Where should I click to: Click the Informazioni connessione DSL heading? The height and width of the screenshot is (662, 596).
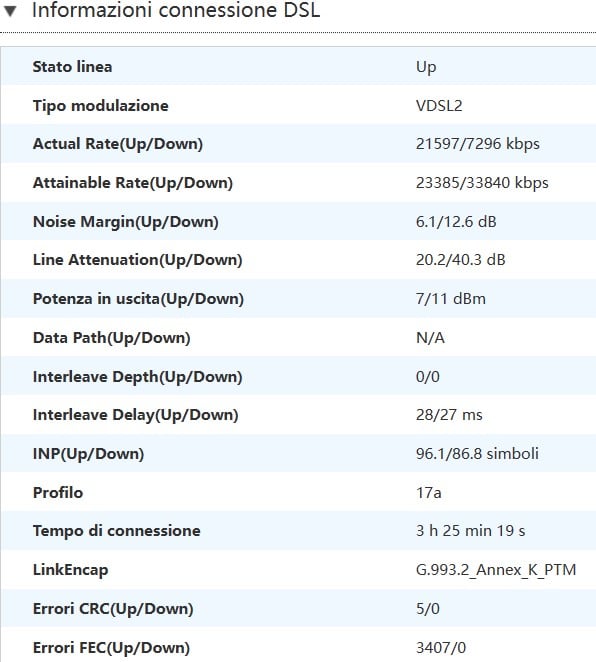(176, 10)
